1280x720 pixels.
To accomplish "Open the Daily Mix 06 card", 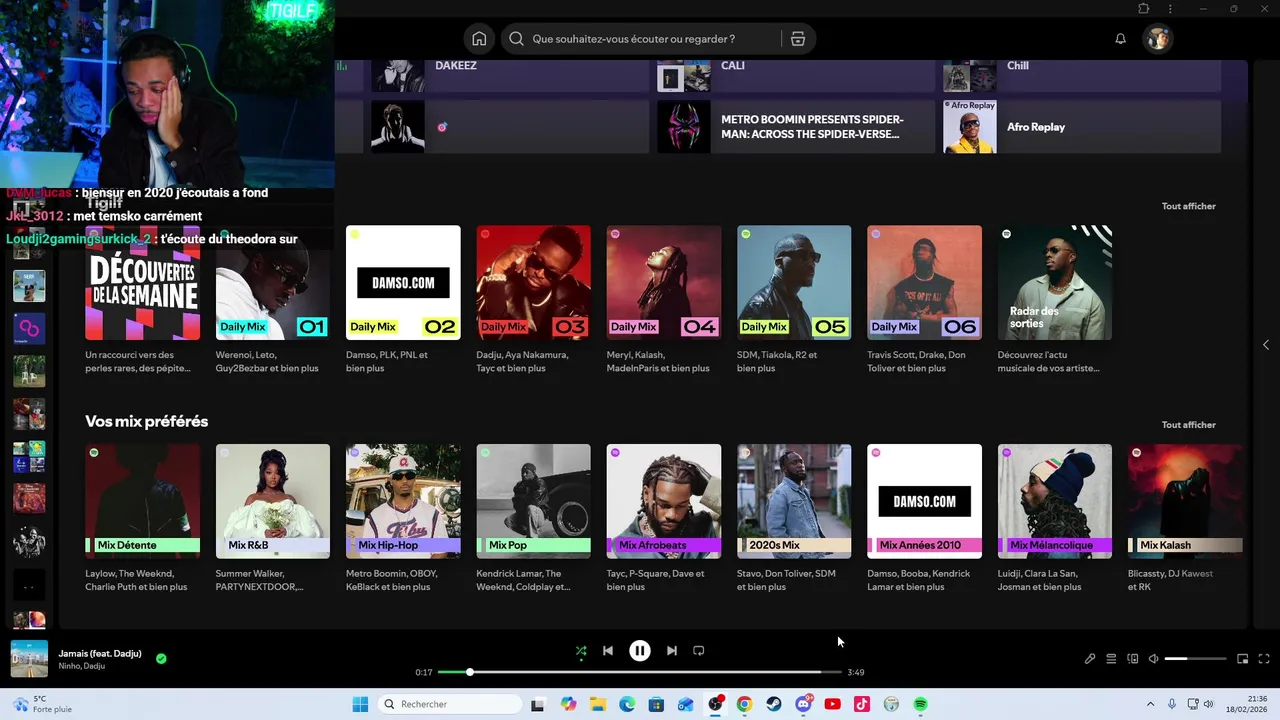I will click(924, 300).
